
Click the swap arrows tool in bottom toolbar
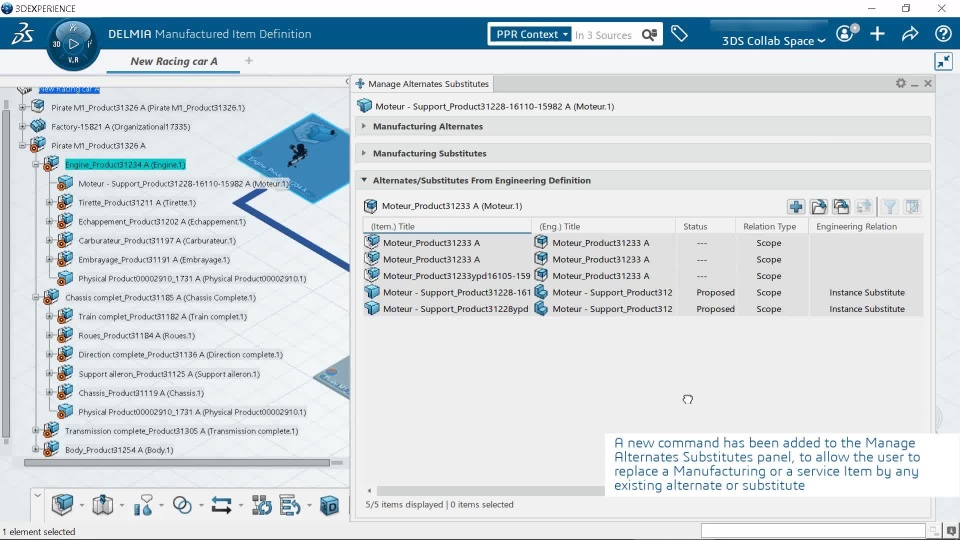[221, 505]
